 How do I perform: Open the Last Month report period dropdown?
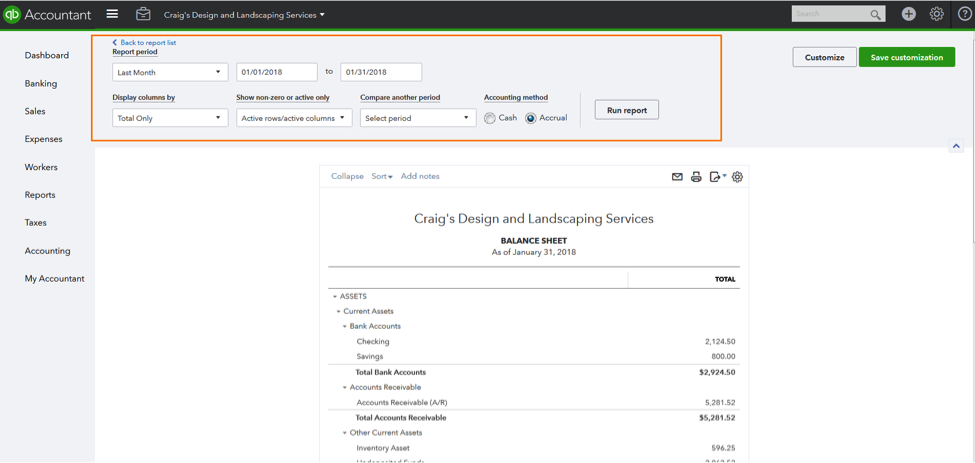[x=170, y=72]
